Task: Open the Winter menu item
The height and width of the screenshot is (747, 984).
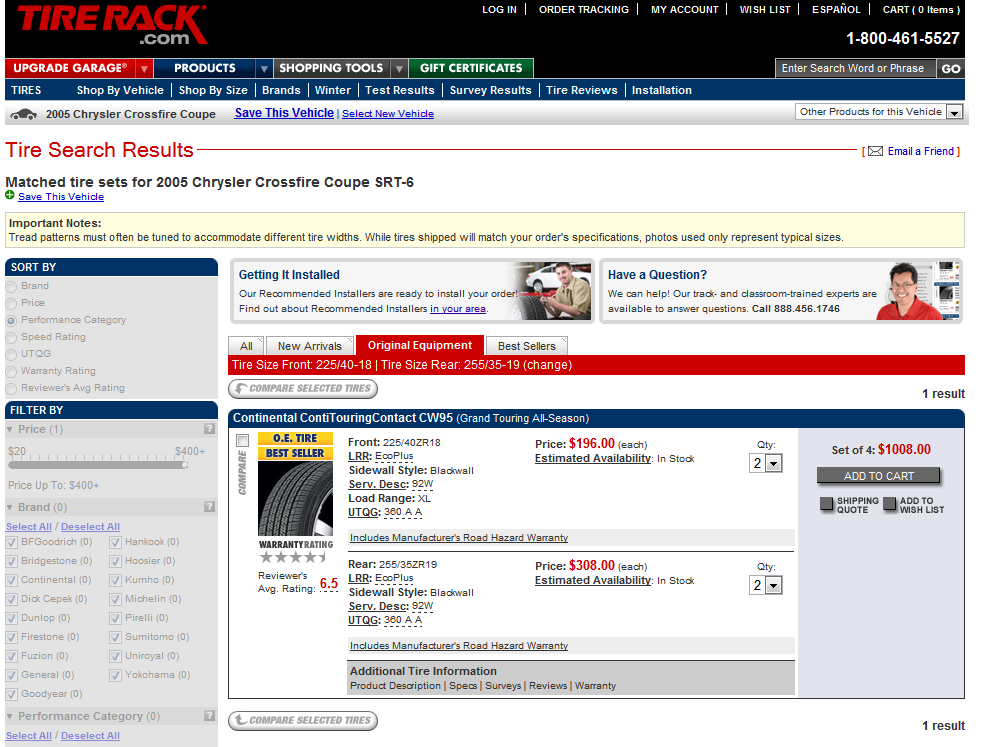Action: (333, 90)
